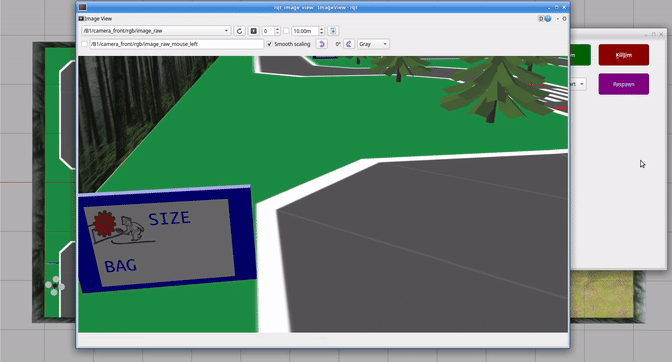The image size is (672, 362).
Task: Click the red Kill sim button
Action: coord(624,55)
